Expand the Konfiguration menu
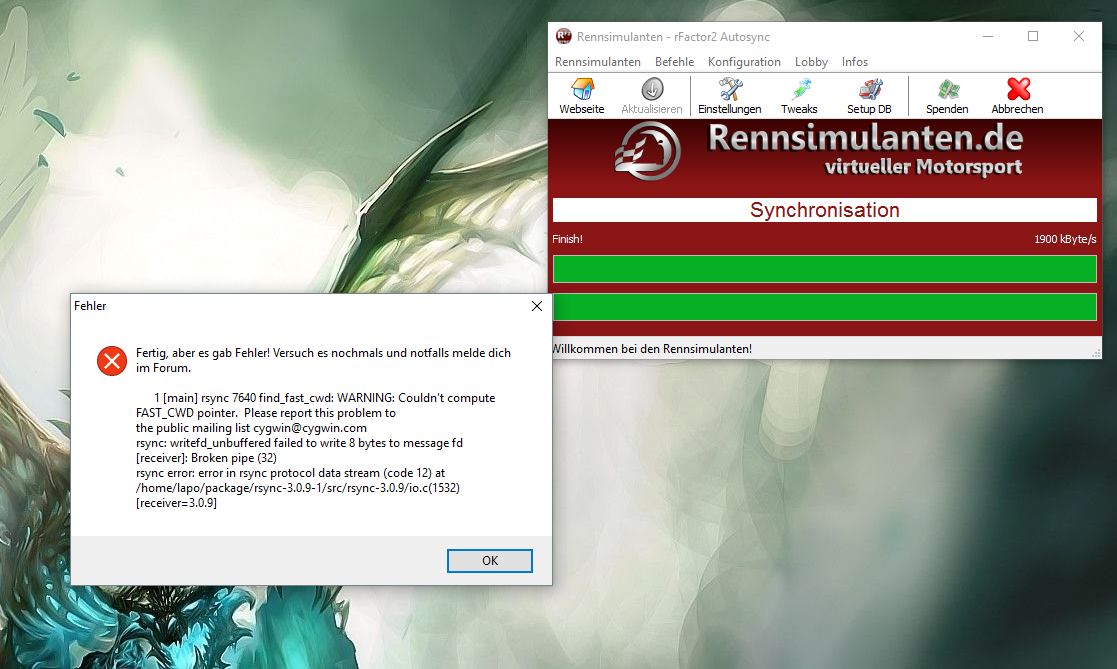Screen dimensions: 1117x669 point(744,62)
